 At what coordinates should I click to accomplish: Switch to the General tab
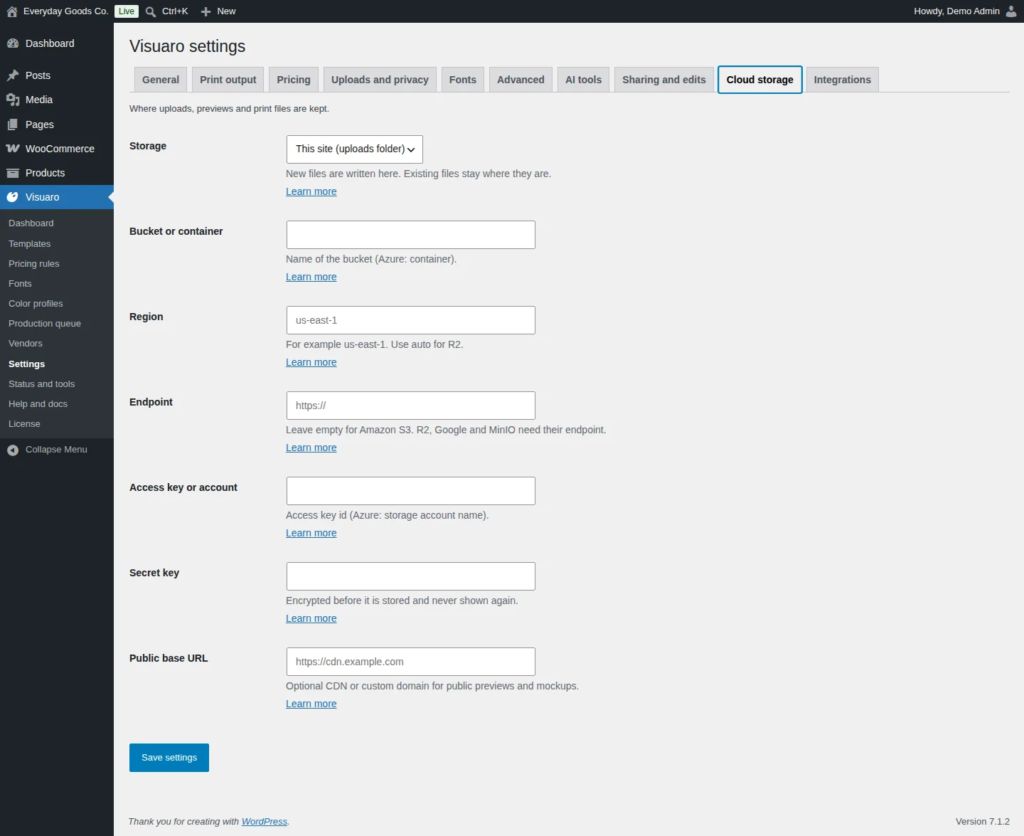[x=160, y=80]
